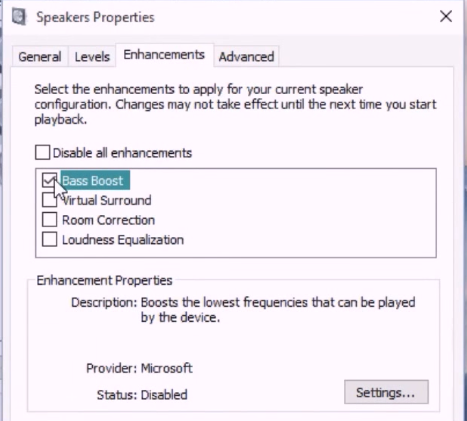Click the Disable all enhancements label text
467x421 pixels.
[122, 153]
